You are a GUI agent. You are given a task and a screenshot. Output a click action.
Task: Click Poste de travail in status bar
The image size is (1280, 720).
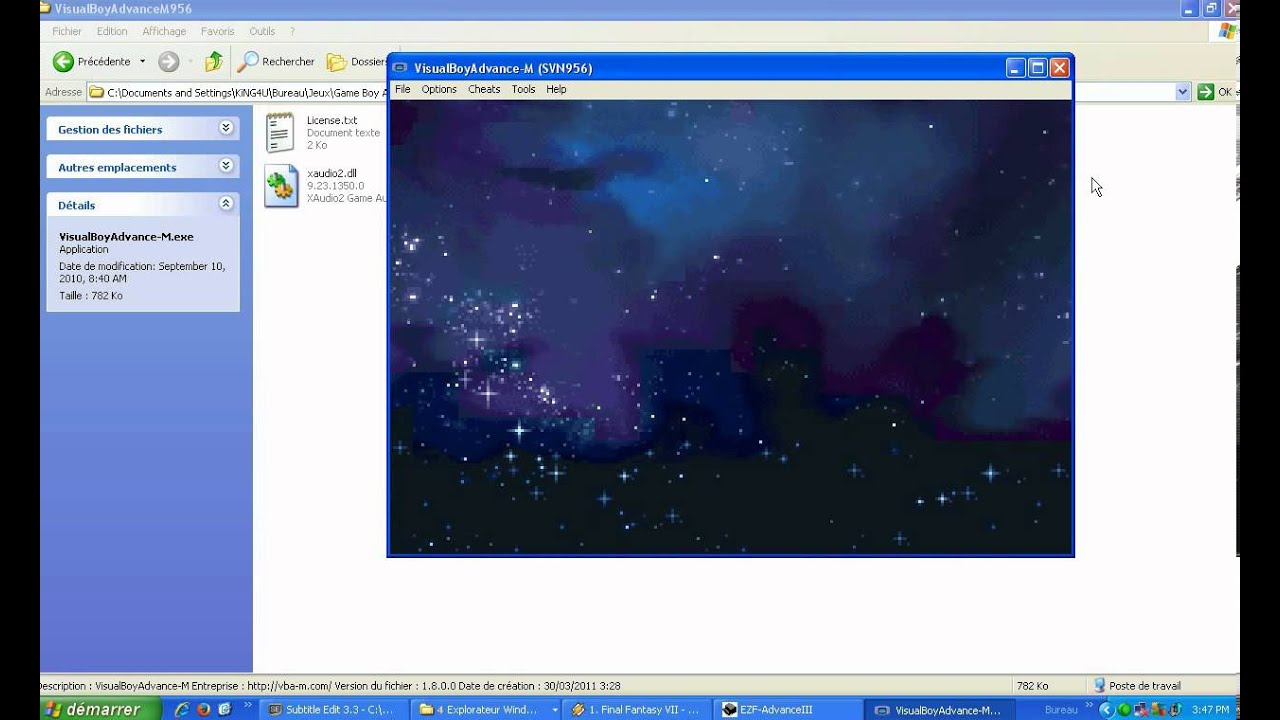(x=1137, y=686)
